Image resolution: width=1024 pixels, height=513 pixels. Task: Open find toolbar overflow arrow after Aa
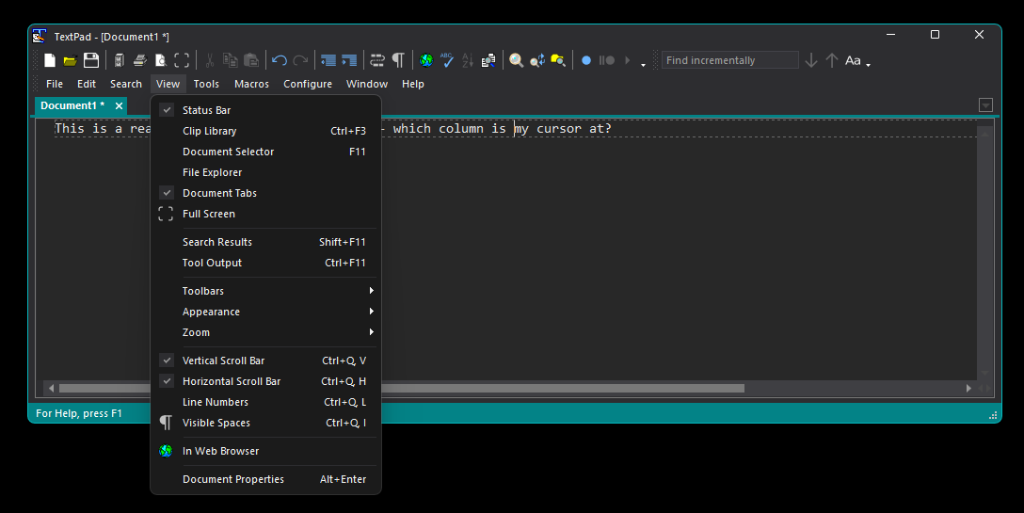tap(869, 65)
